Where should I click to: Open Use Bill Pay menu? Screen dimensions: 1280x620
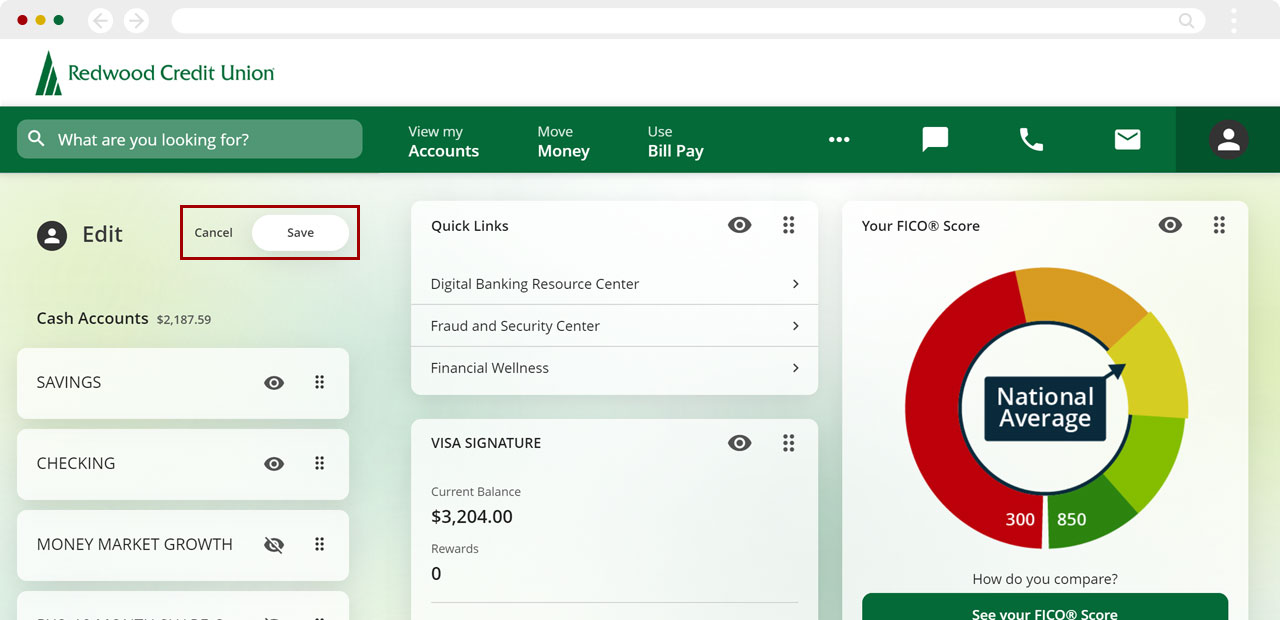[676, 141]
